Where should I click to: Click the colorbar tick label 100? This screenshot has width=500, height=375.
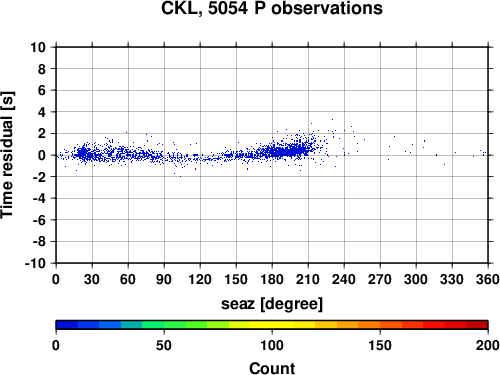[x=272, y=345]
